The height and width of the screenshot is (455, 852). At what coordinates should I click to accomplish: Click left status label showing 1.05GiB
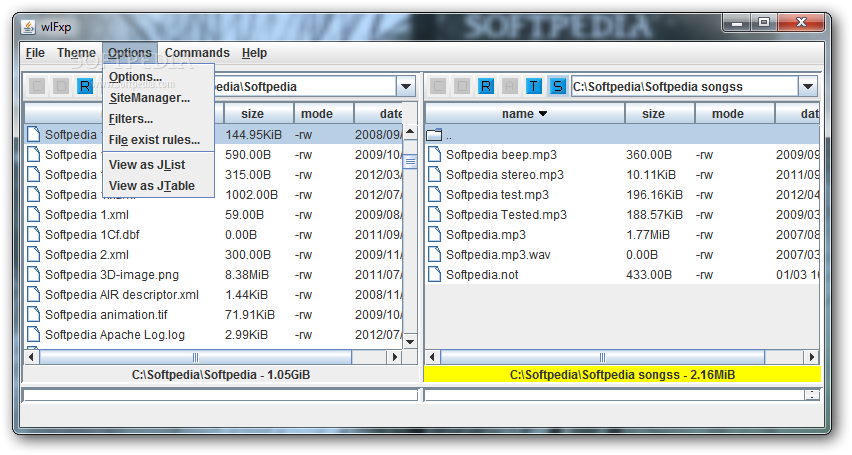(221, 375)
